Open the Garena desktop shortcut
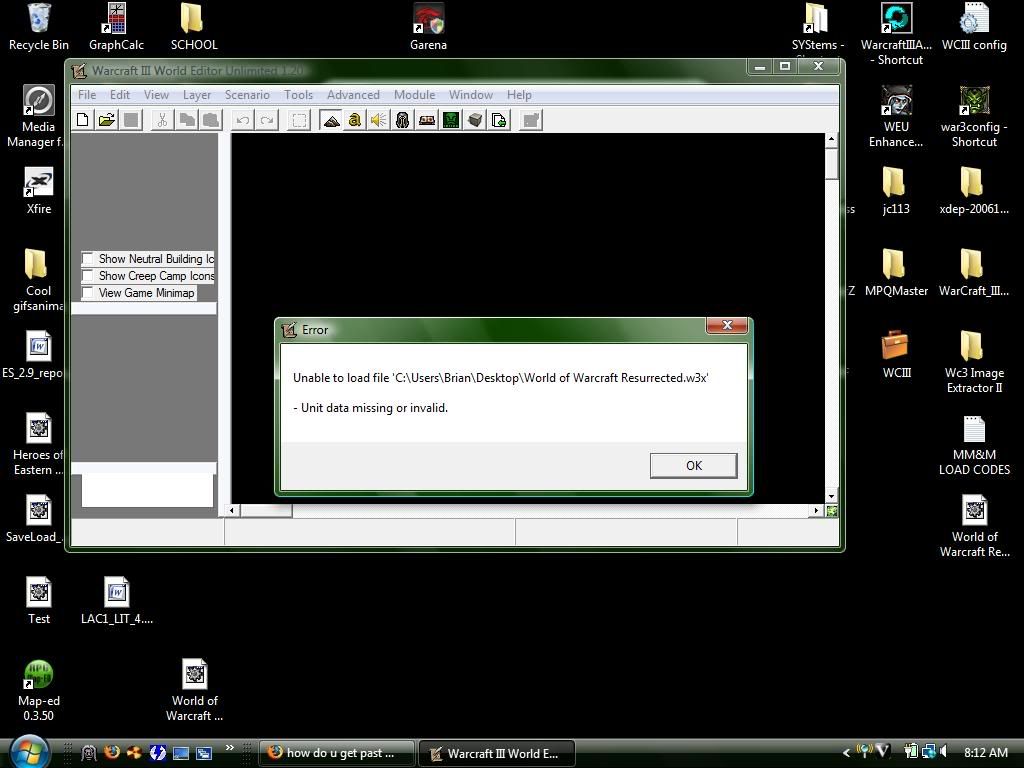This screenshot has width=1024, height=768. coord(428,27)
